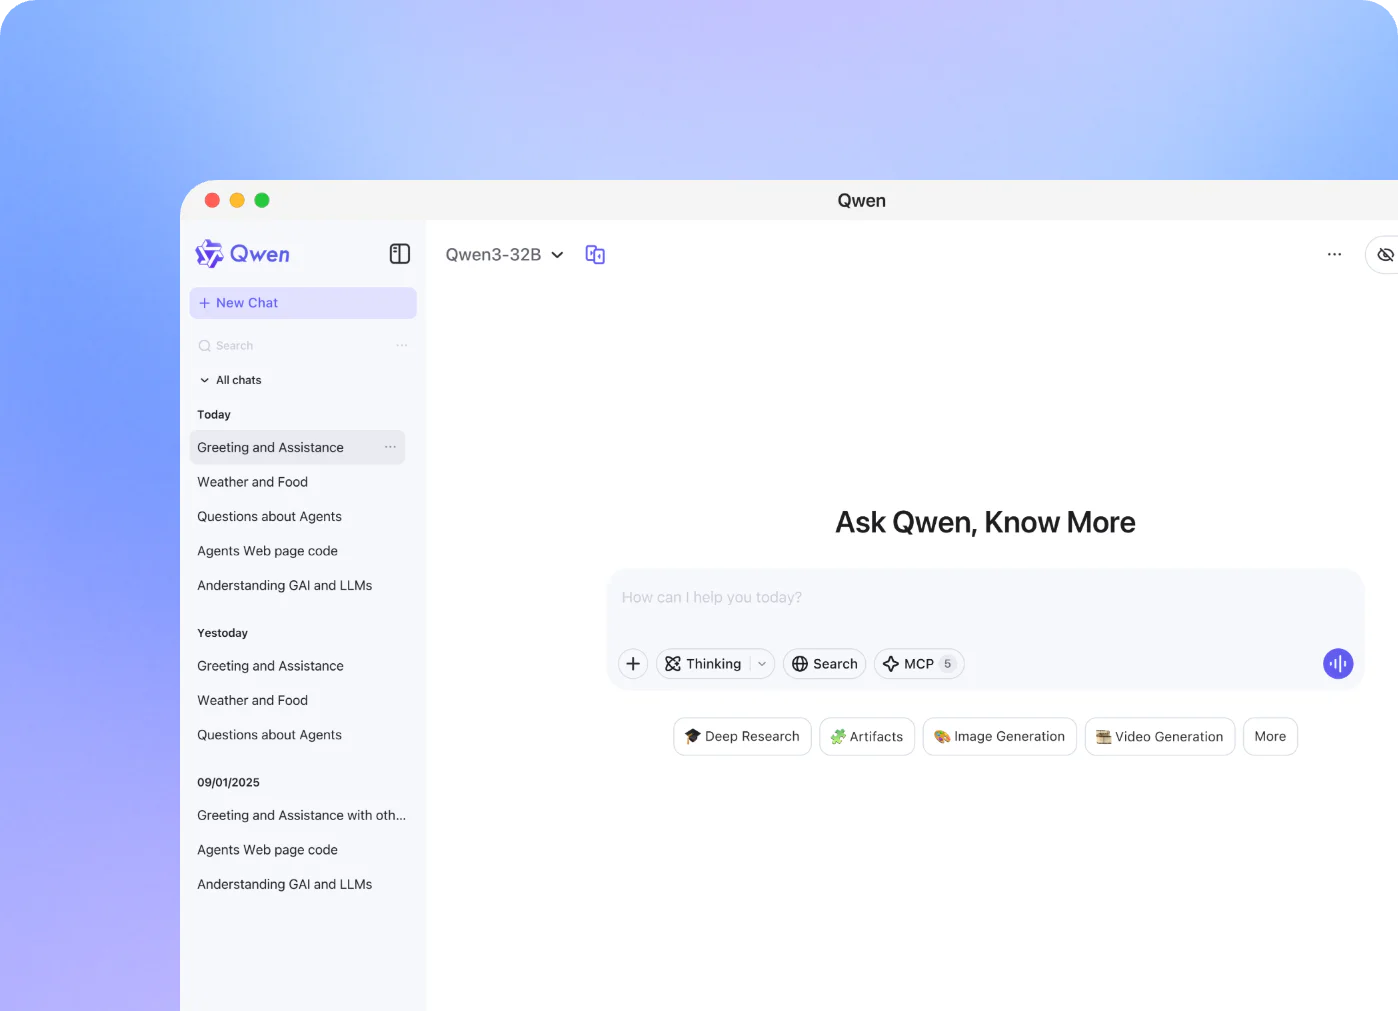Click the Qwen logo in the sidebar
This screenshot has height=1011, width=1398.
click(242, 253)
